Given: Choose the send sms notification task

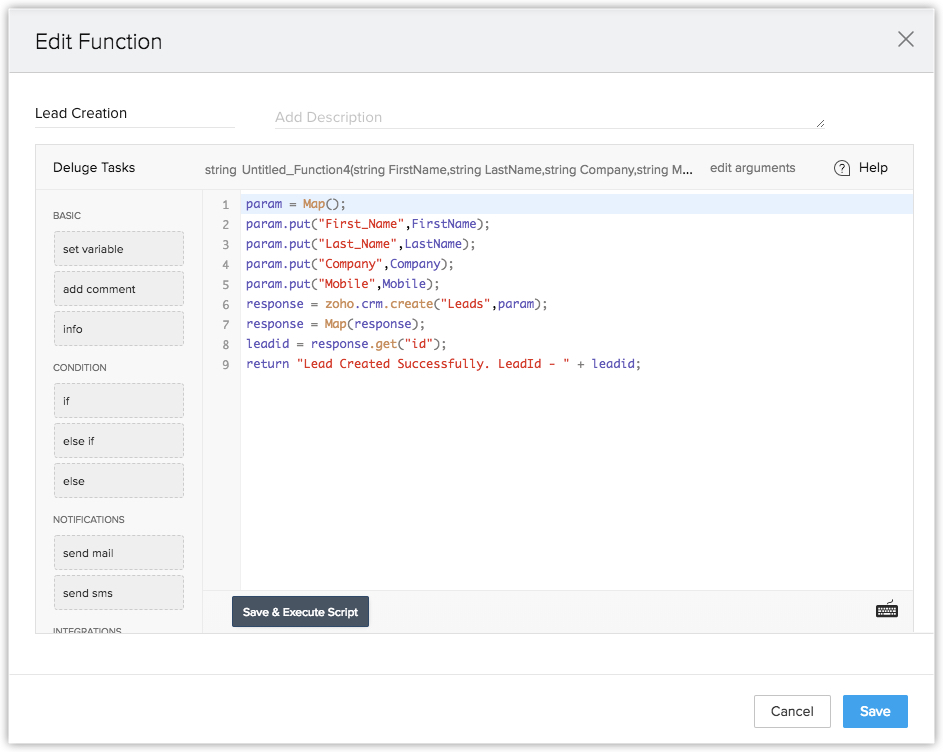Looking at the screenshot, I should [118, 593].
